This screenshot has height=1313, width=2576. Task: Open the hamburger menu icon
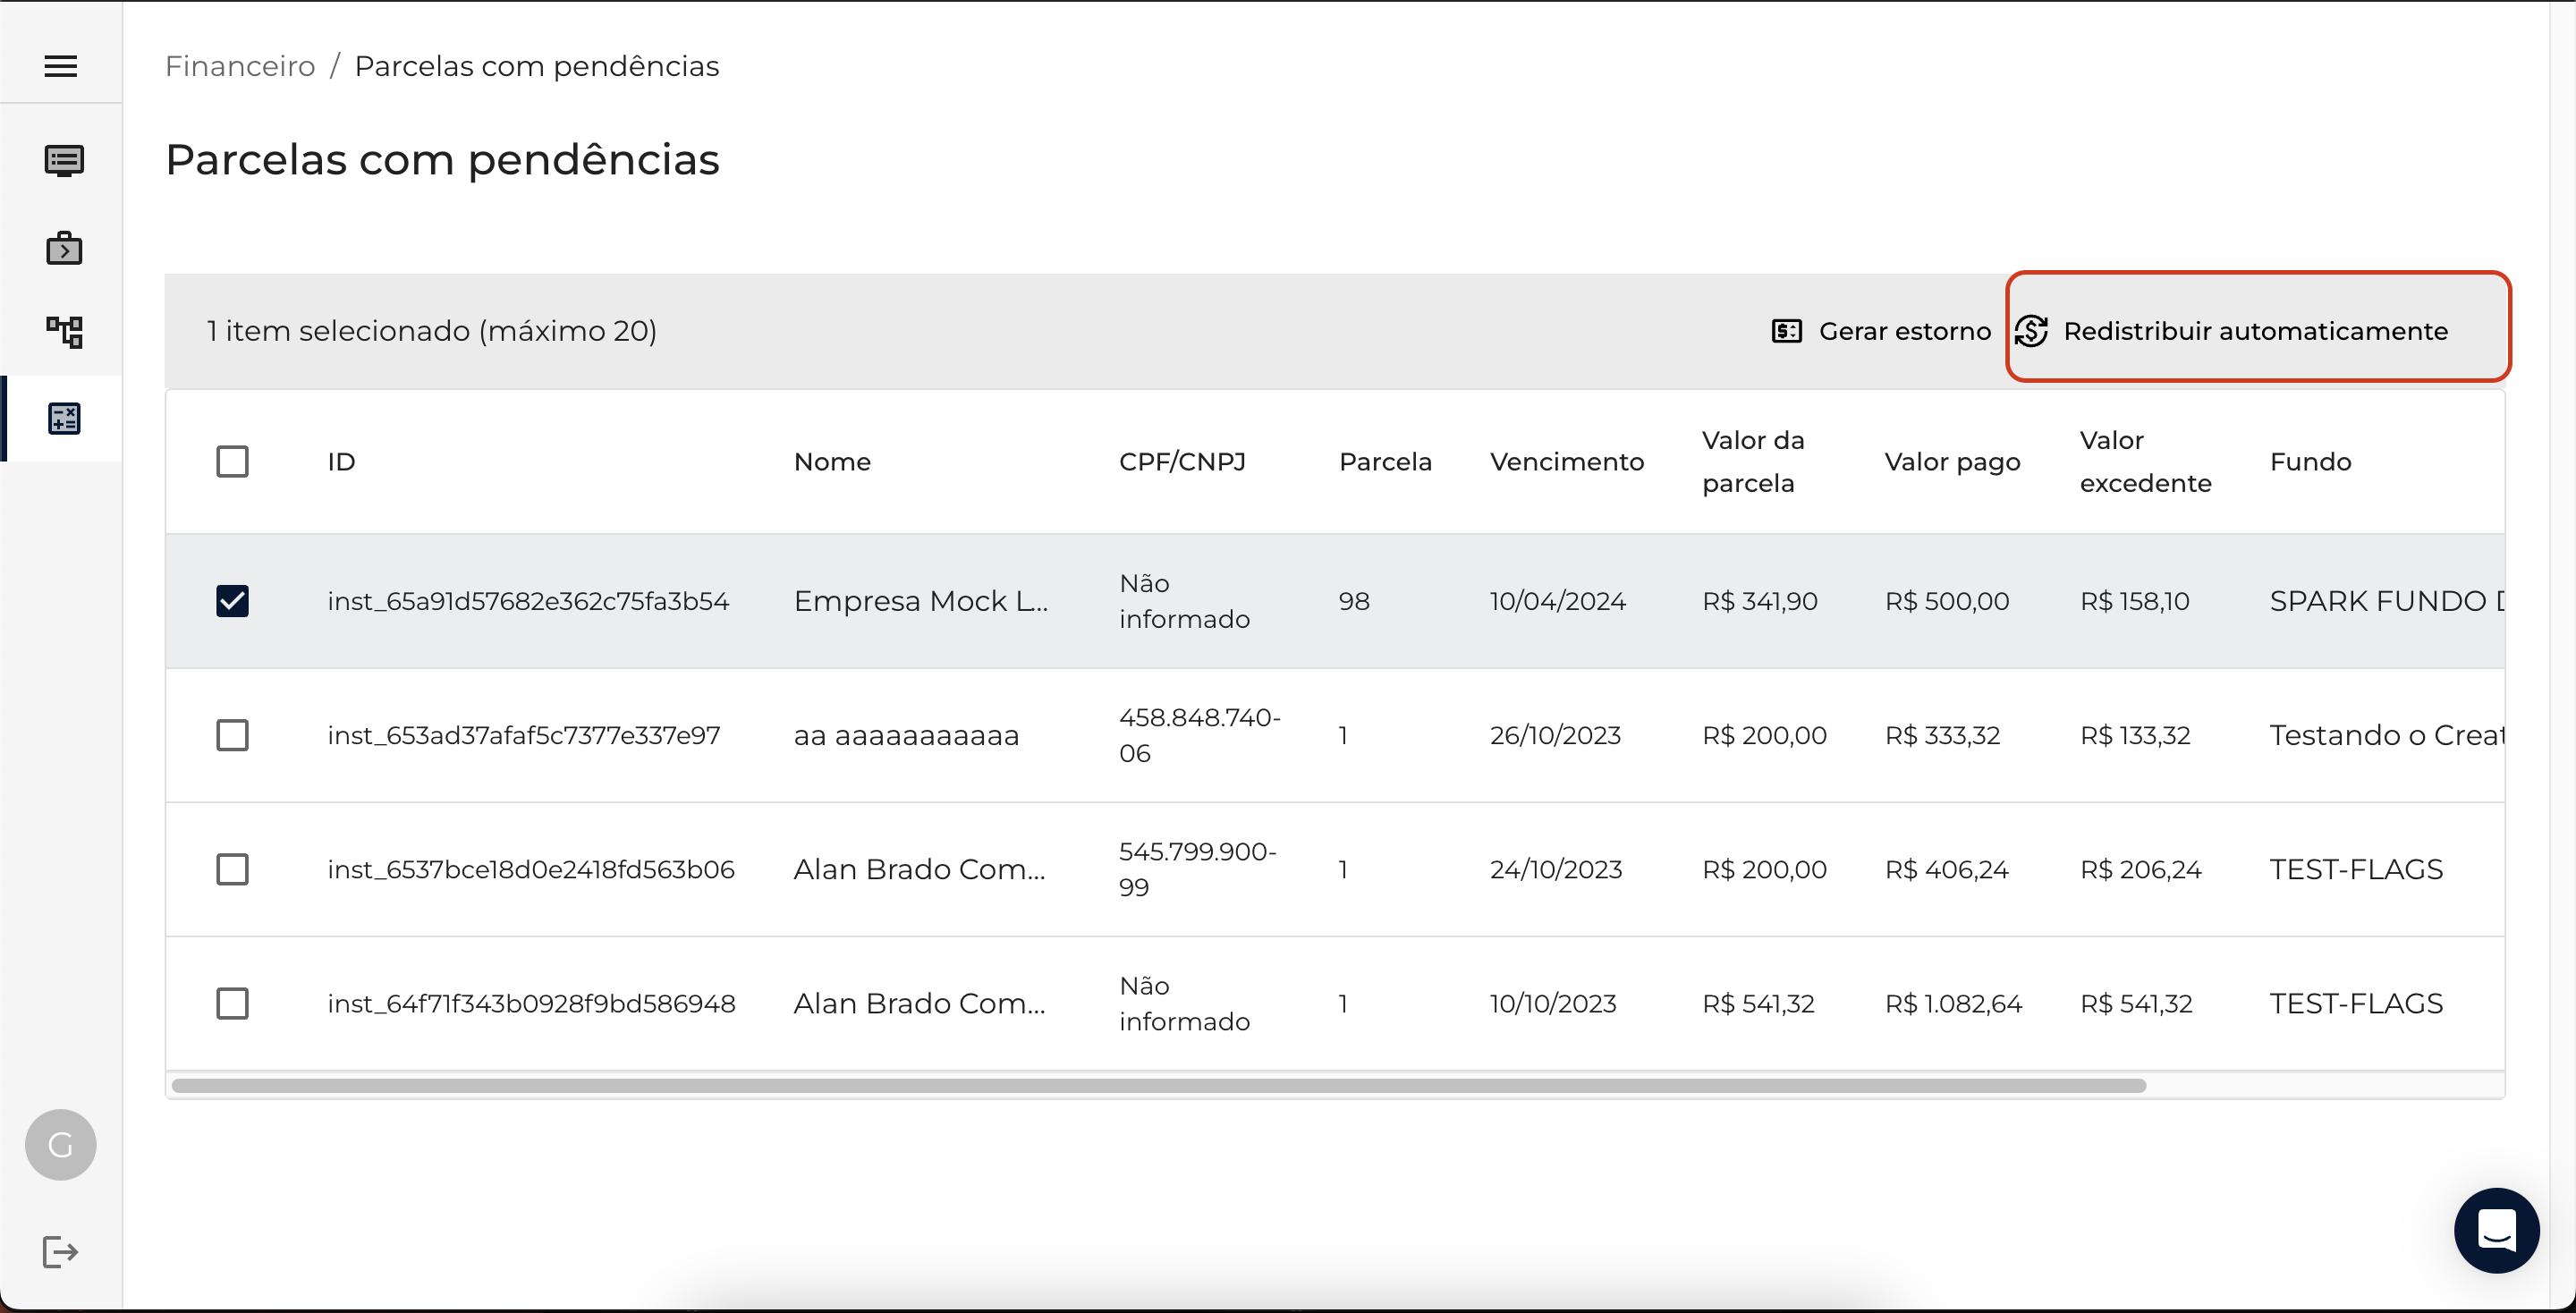click(61, 66)
